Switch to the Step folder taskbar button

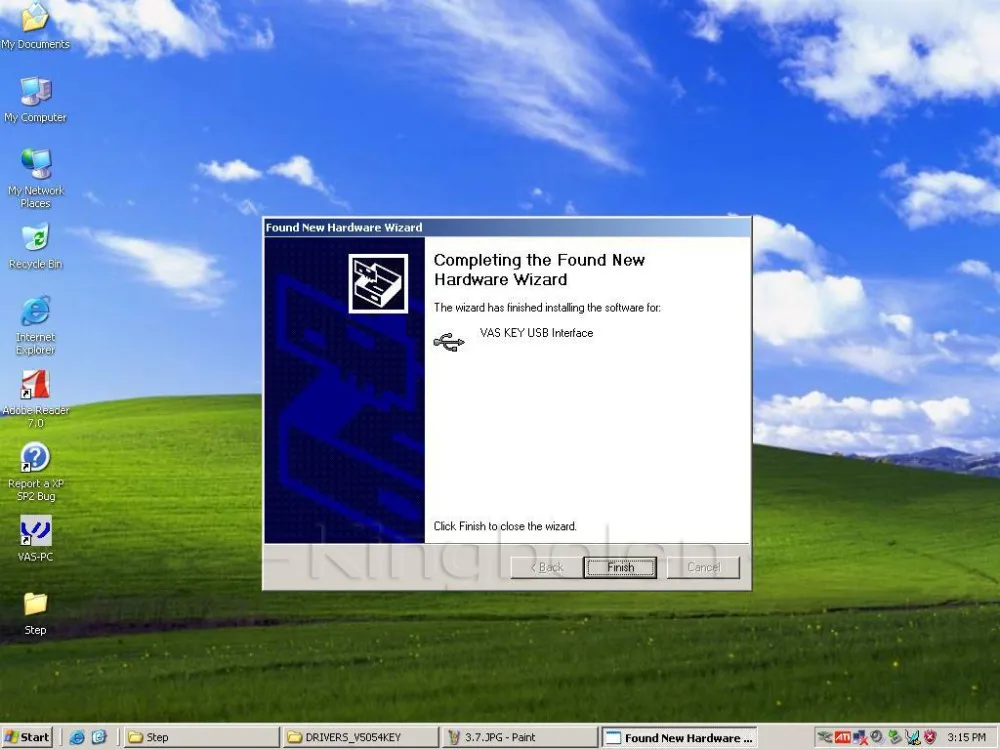[x=200, y=737]
